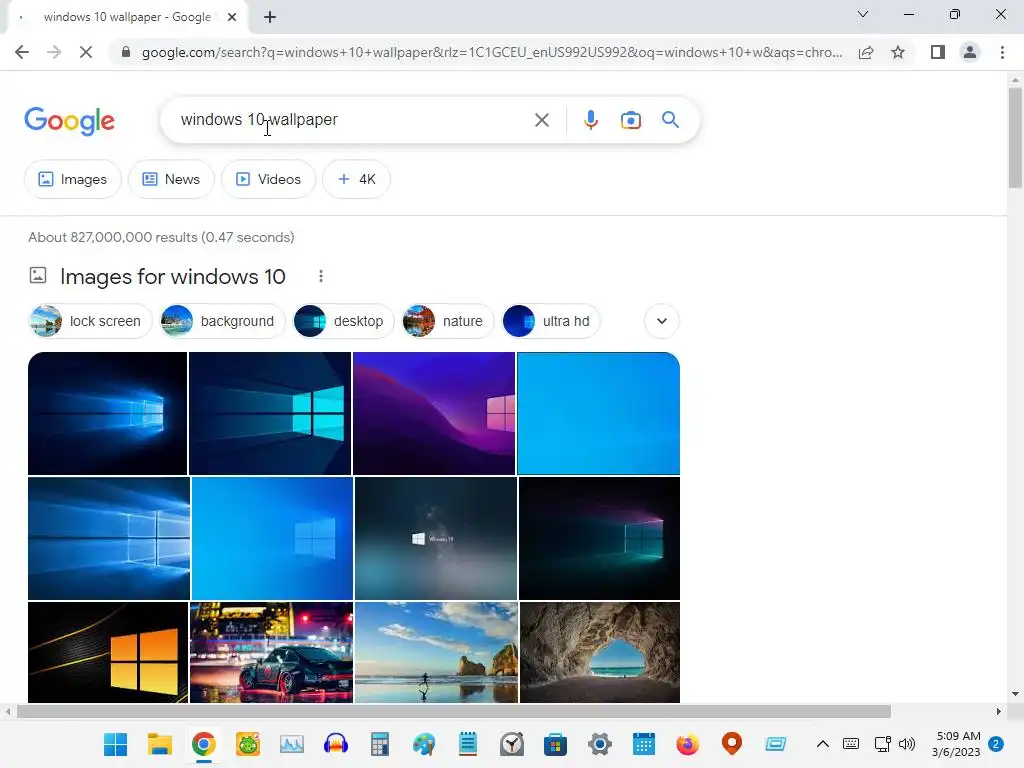
Task: Launch Firefox from taskbar
Action: pyautogui.click(x=687, y=744)
